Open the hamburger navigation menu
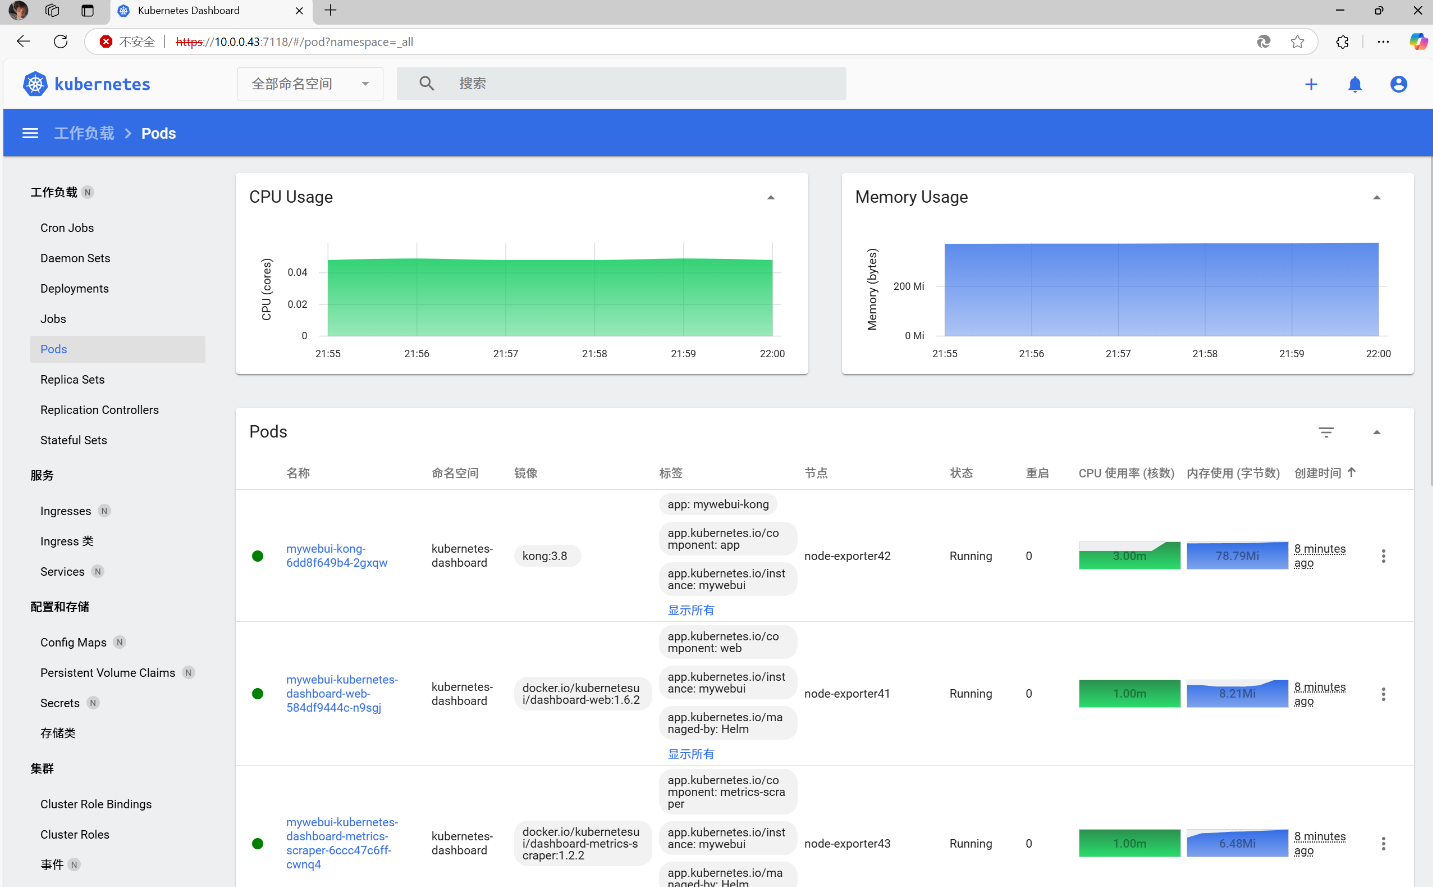Viewport: 1433px width, 887px height. 30,133
